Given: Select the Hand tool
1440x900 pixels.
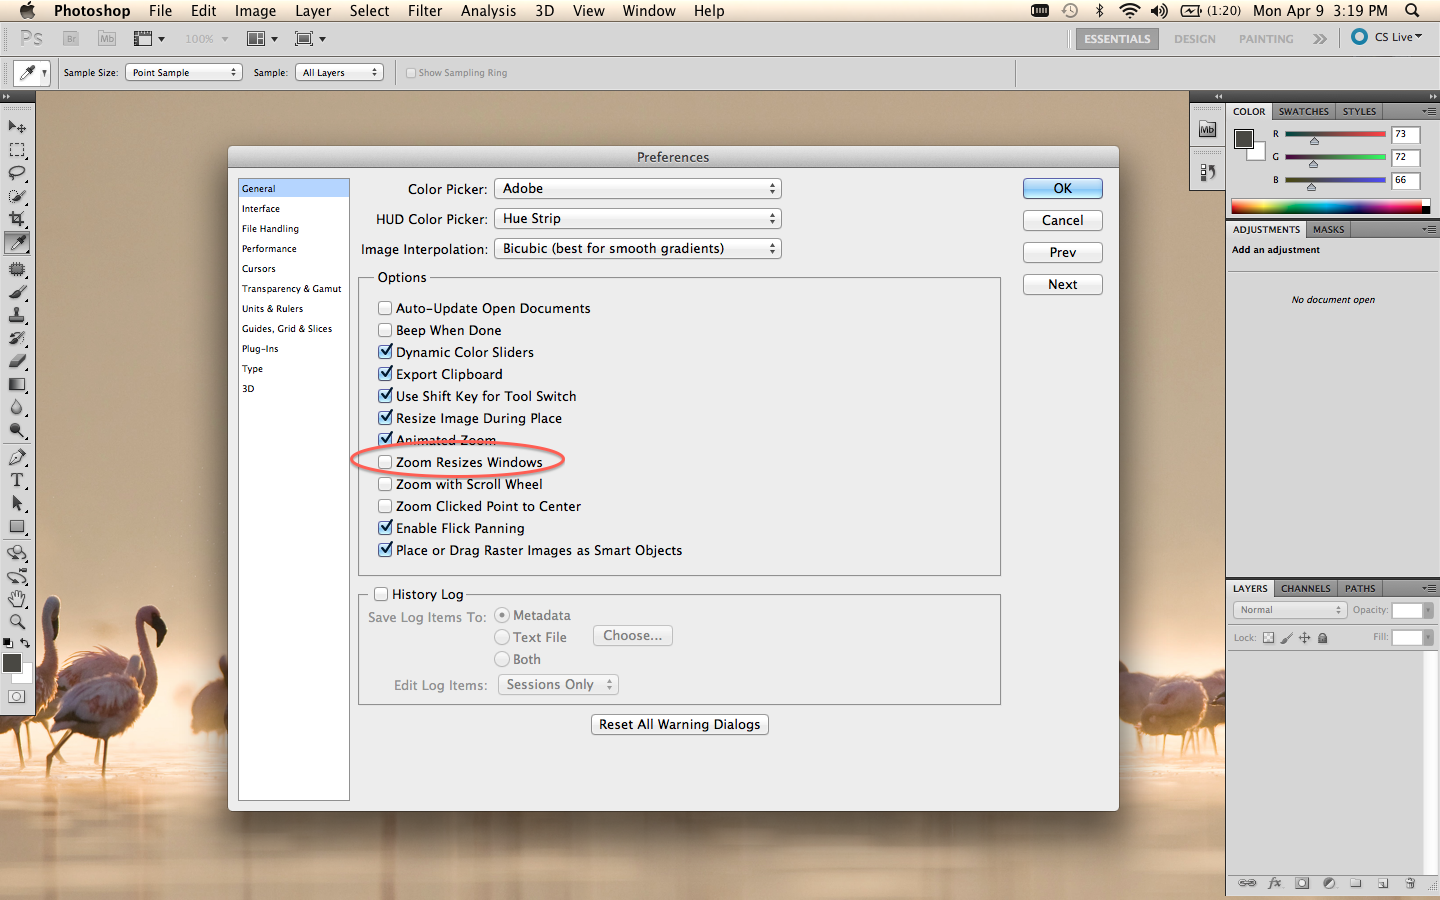Looking at the screenshot, I should 17,599.
